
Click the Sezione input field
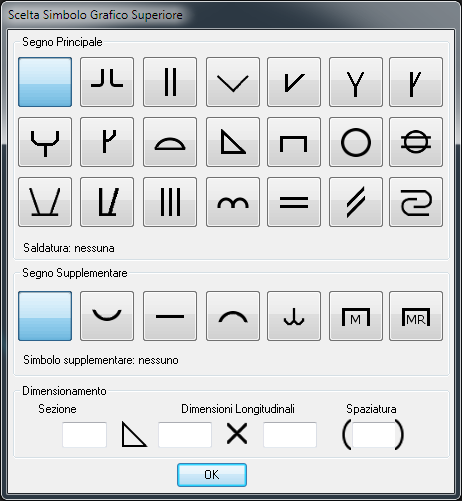[84, 435]
